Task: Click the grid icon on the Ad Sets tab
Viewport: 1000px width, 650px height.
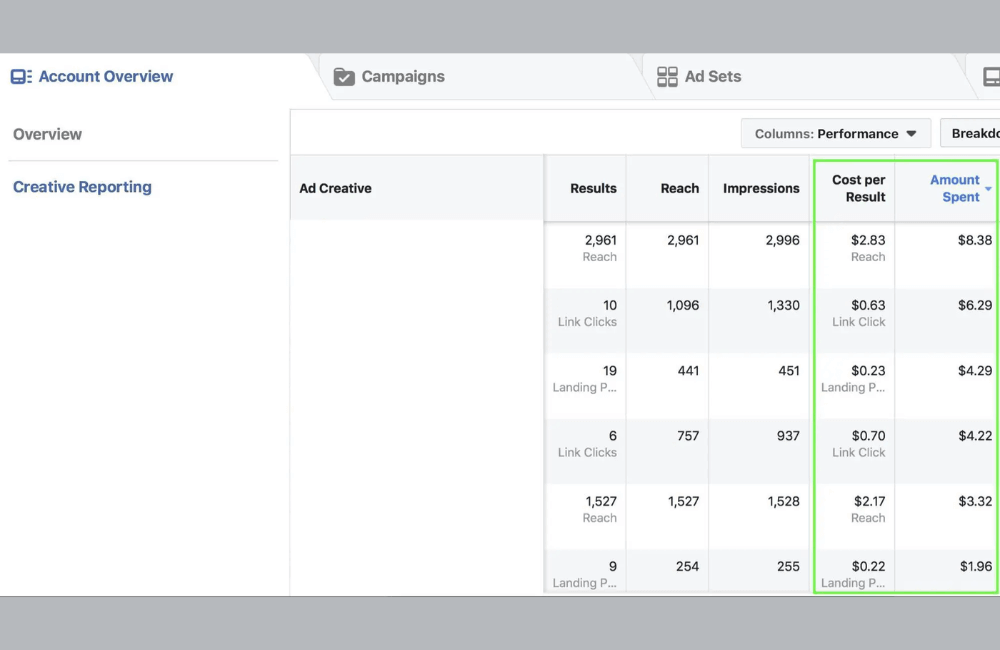Action: click(x=668, y=76)
